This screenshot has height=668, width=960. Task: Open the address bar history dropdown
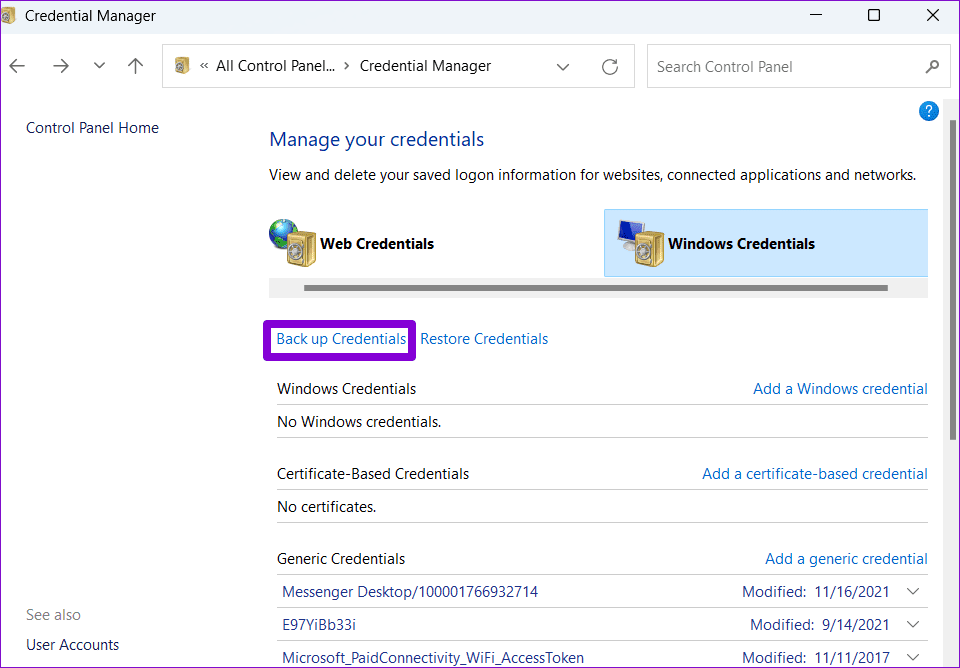click(563, 67)
